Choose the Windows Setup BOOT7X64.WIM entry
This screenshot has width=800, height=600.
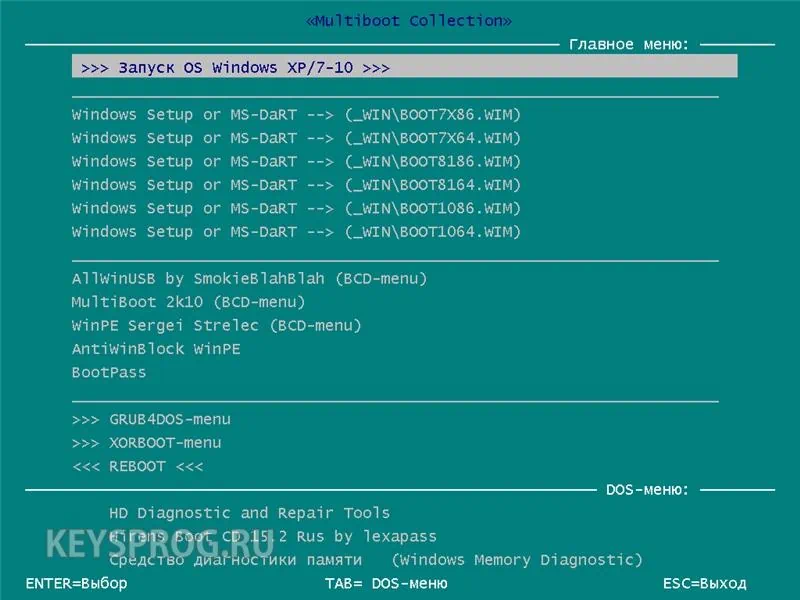click(296, 138)
